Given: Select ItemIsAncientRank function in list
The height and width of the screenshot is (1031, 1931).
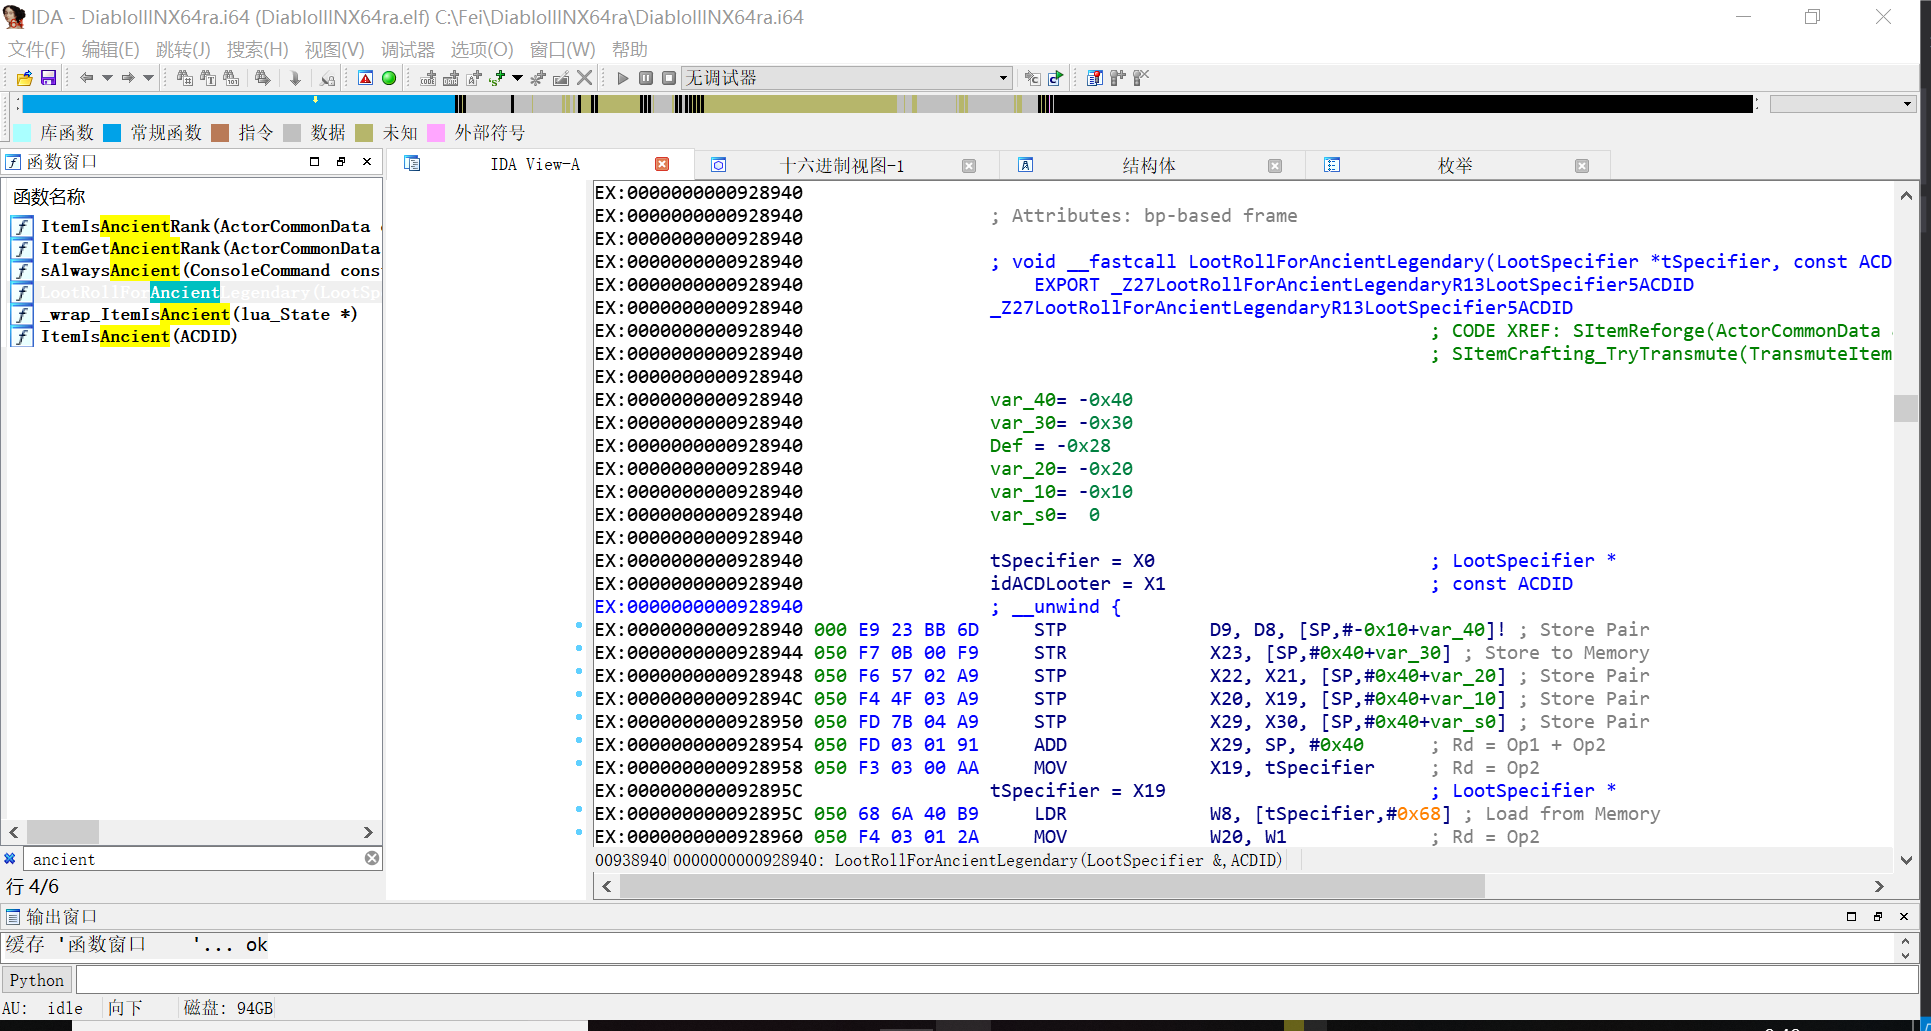Looking at the screenshot, I should pos(196,226).
